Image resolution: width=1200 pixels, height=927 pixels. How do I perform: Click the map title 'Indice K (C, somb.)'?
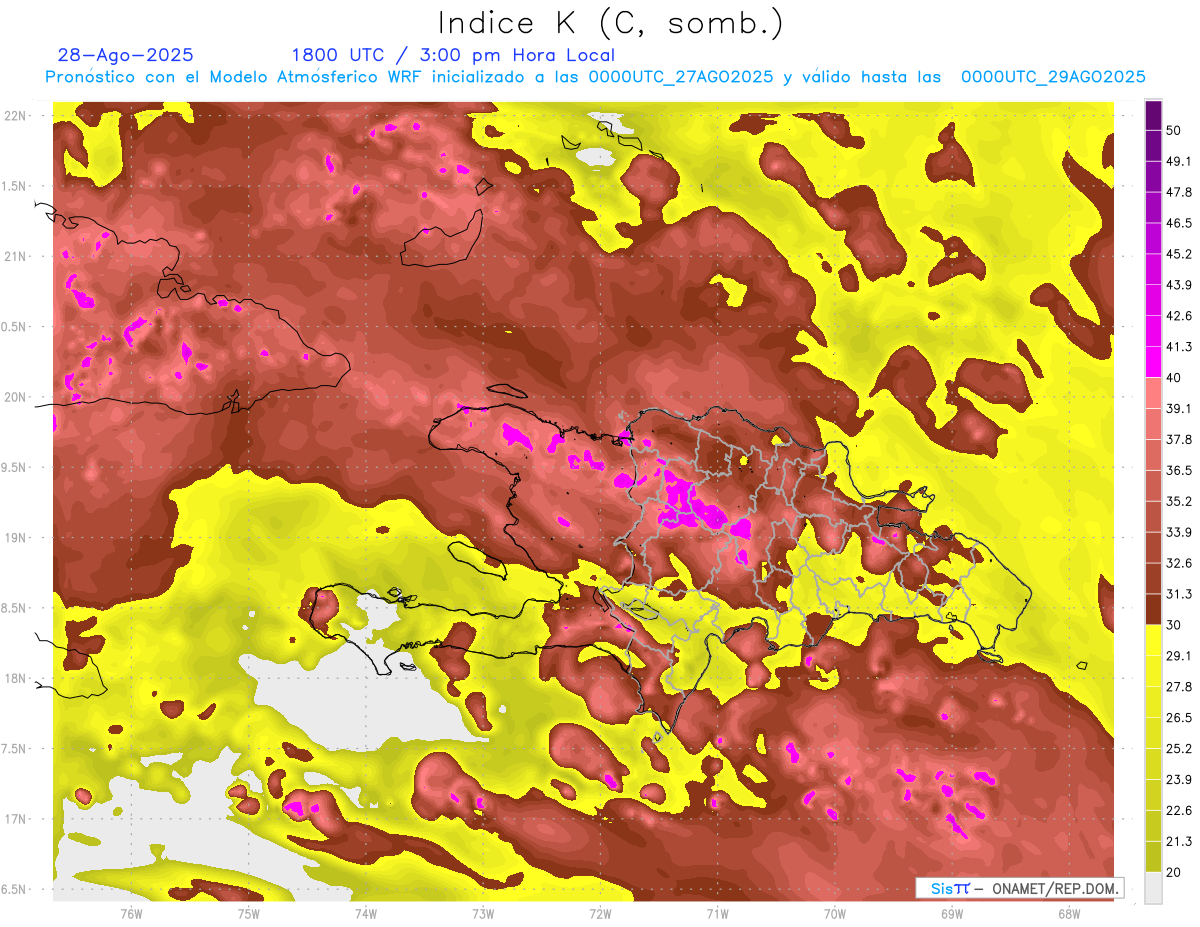(x=610, y=23)
